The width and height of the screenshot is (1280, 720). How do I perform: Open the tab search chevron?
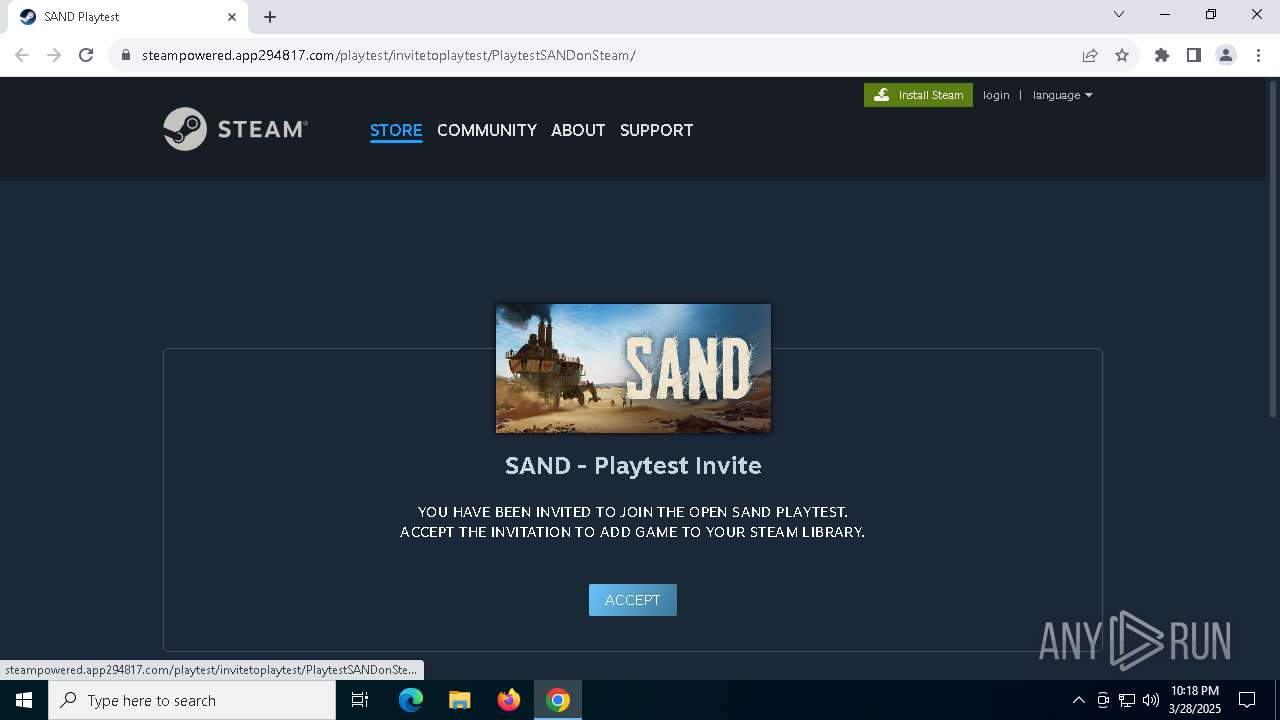(x=1119, y=15)
